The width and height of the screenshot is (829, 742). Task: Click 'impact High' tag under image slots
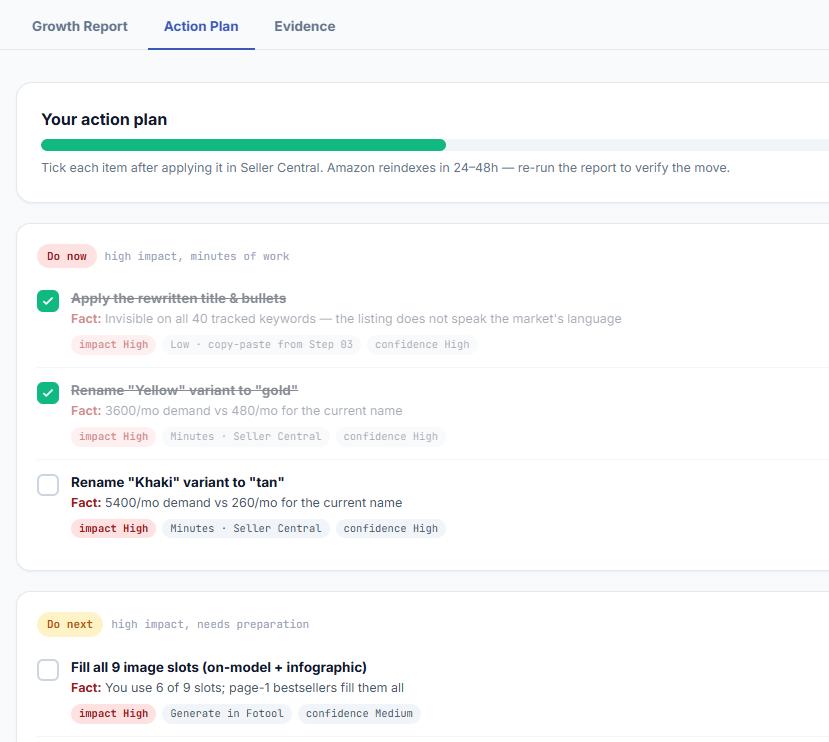tap(114, 713)
